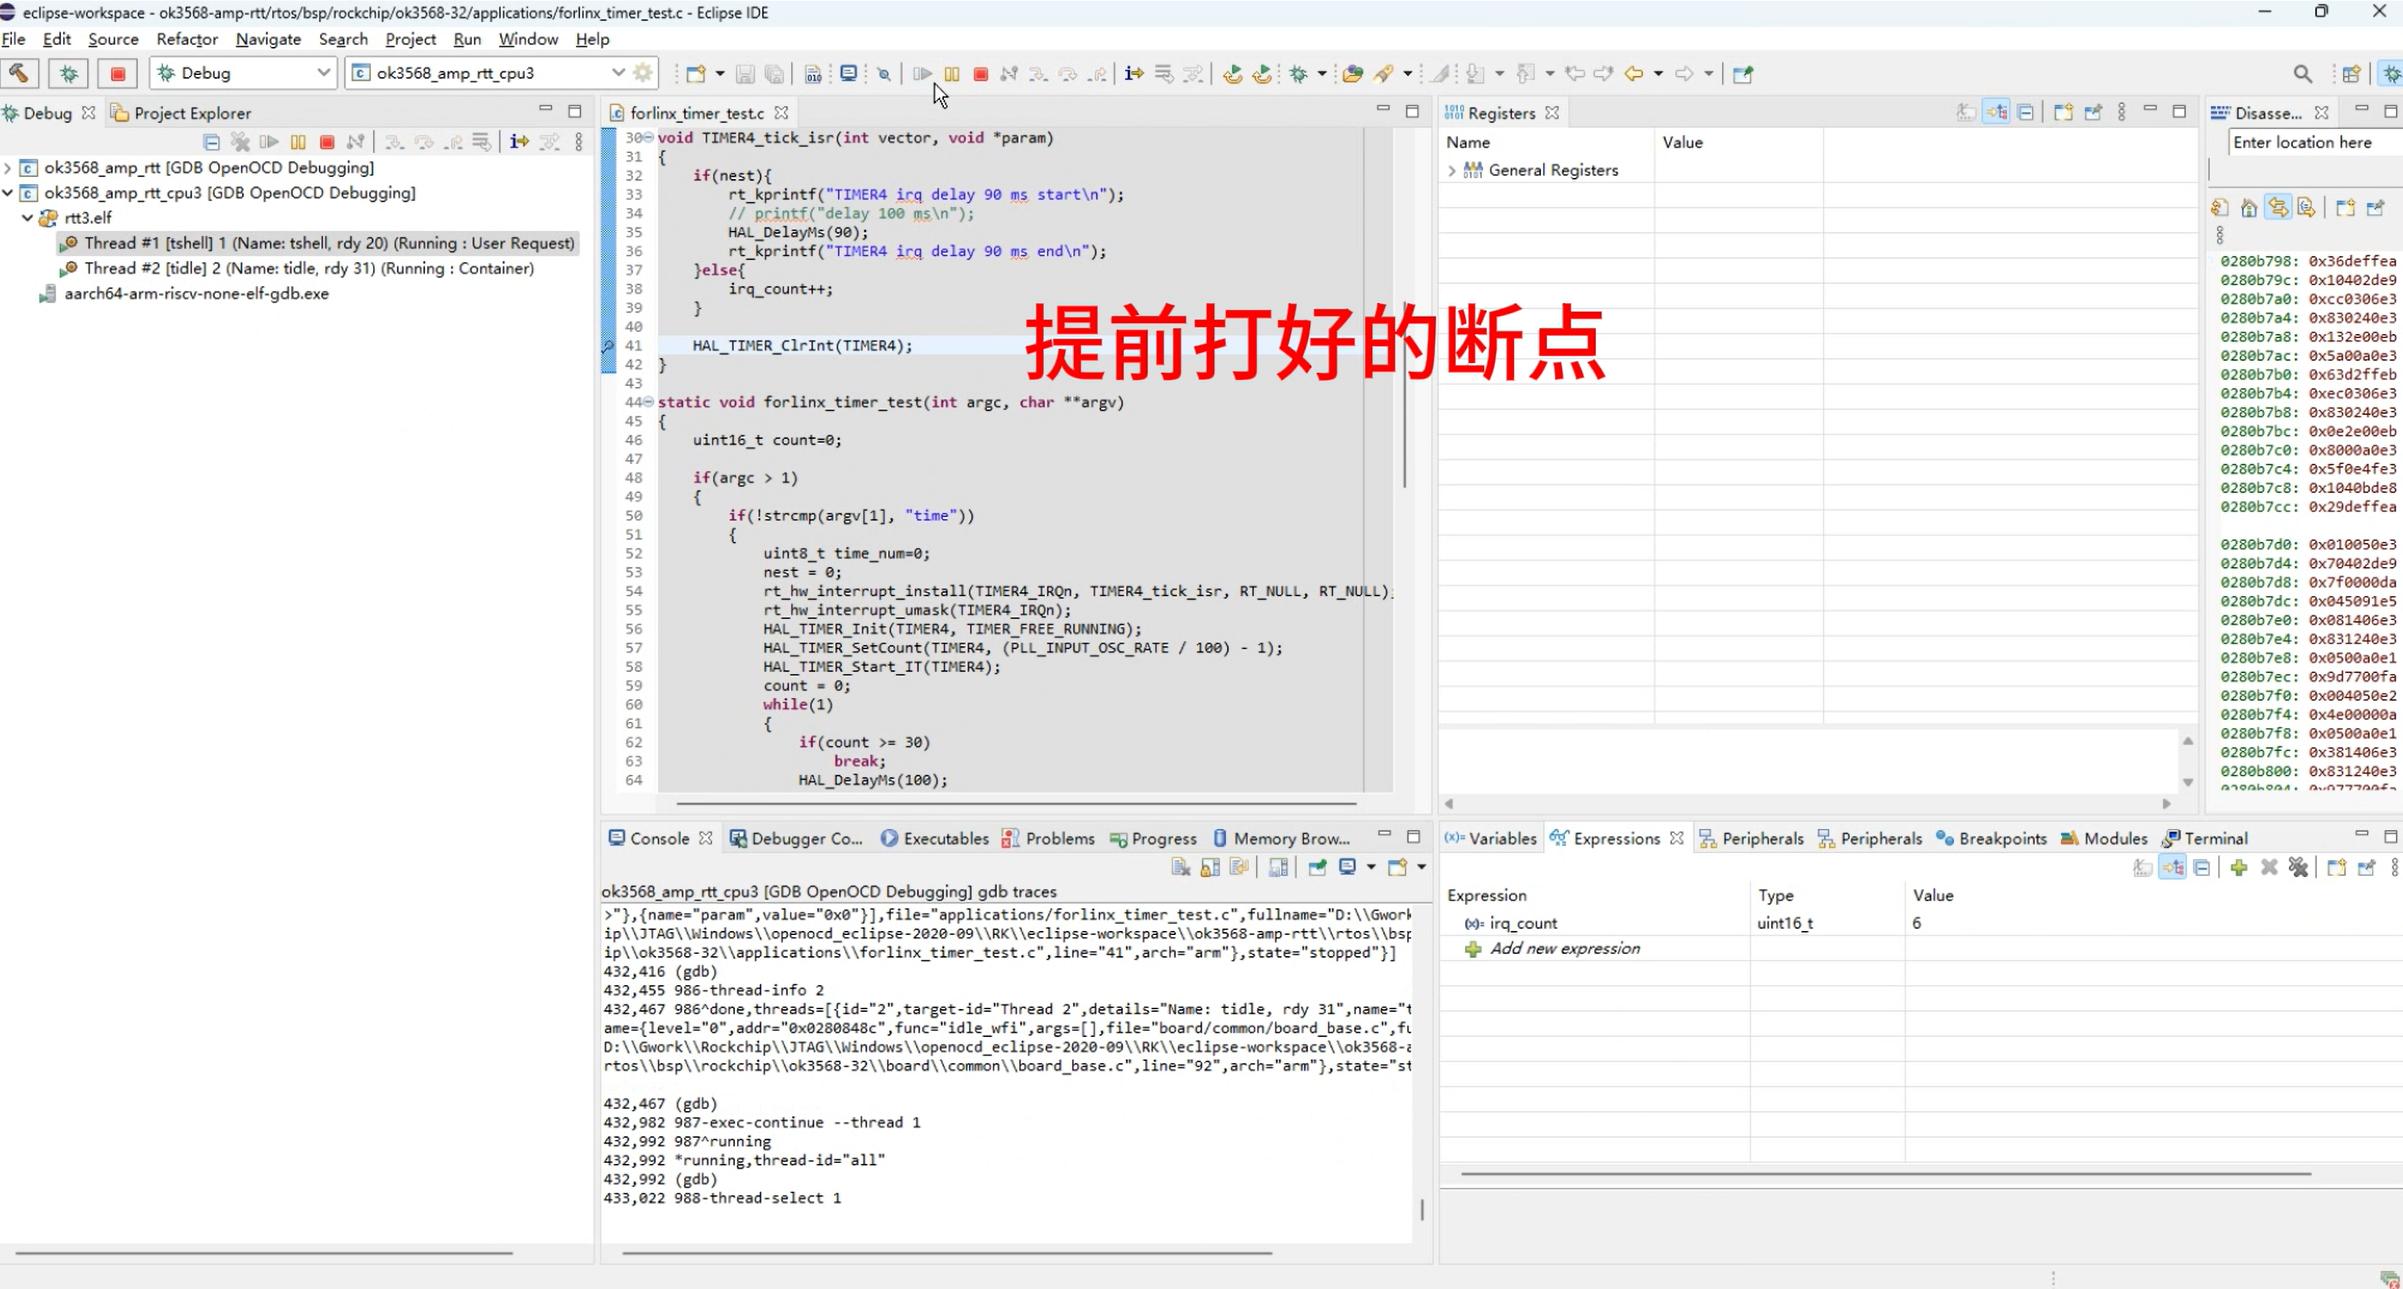Viewport: 2403px width, 1289px height.
Task: Expand ok3568_amp_rtt debugging session node
Action: (x=9, y=168)
